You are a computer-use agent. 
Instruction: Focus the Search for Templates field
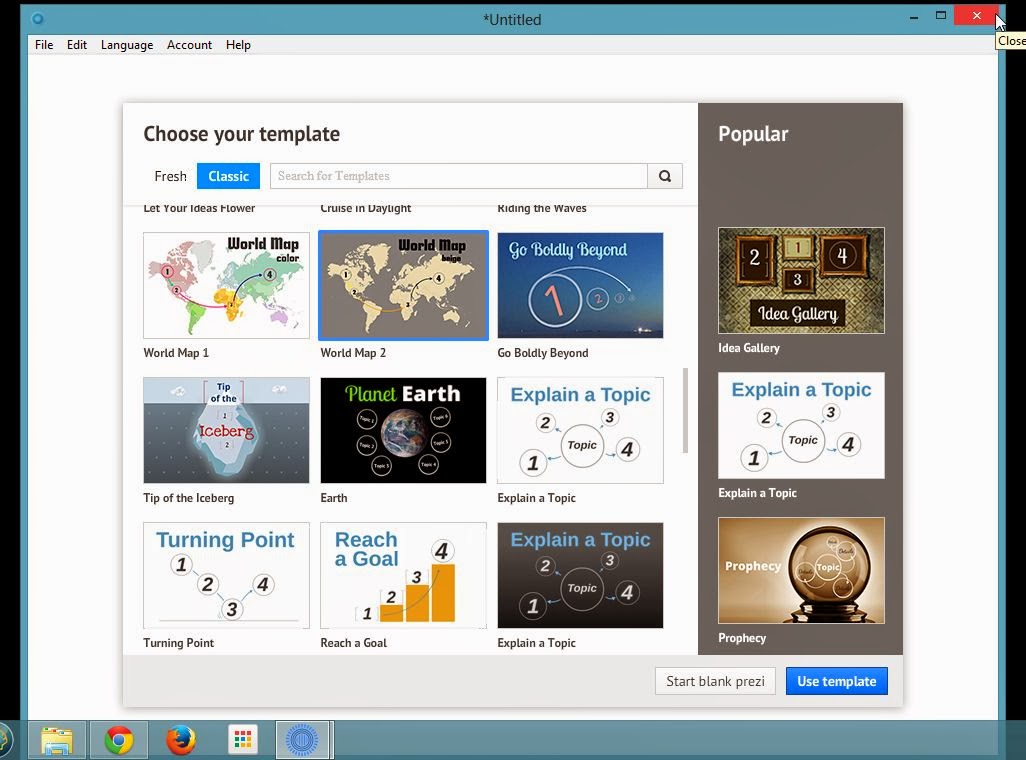459,176
